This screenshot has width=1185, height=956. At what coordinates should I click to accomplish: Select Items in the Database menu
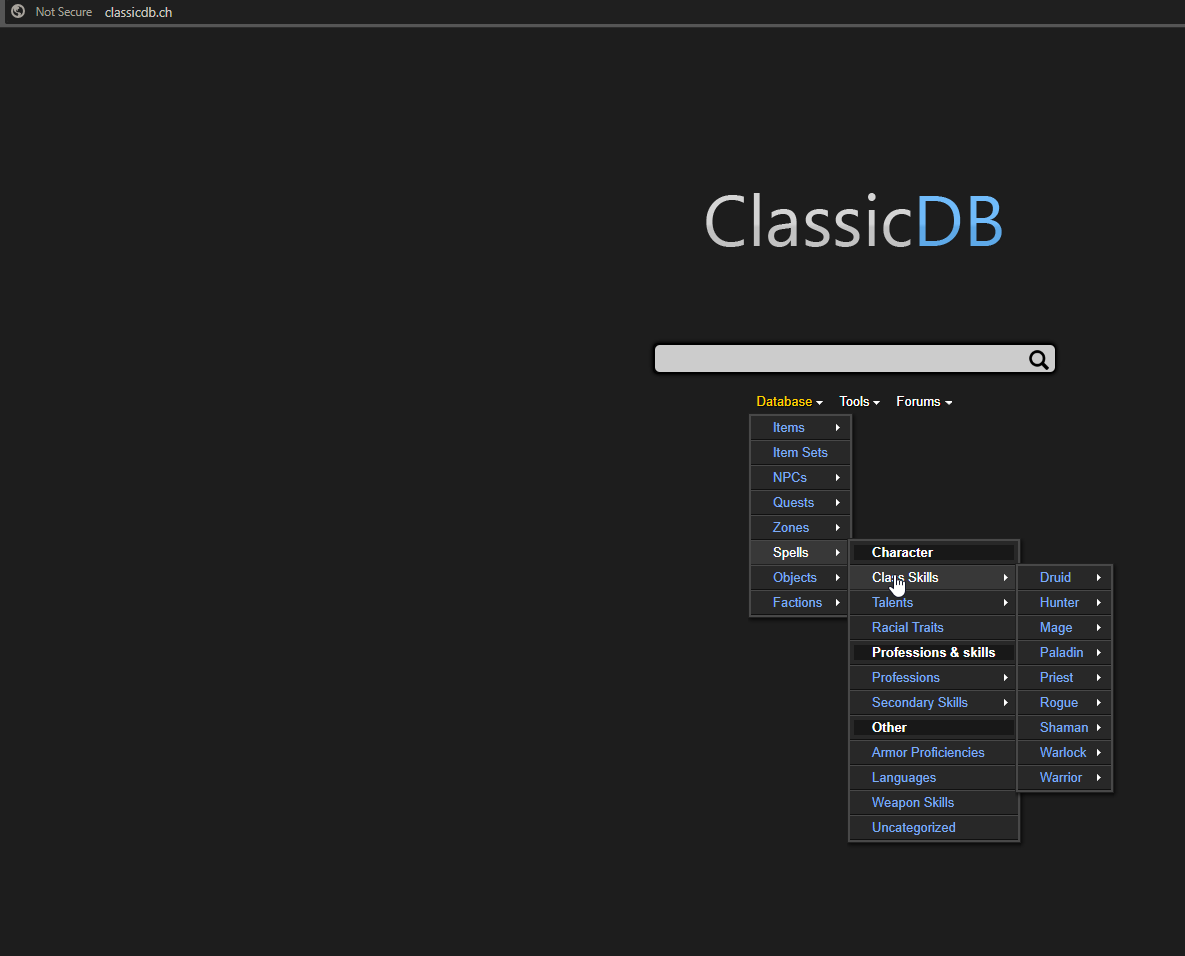(800, 428)
